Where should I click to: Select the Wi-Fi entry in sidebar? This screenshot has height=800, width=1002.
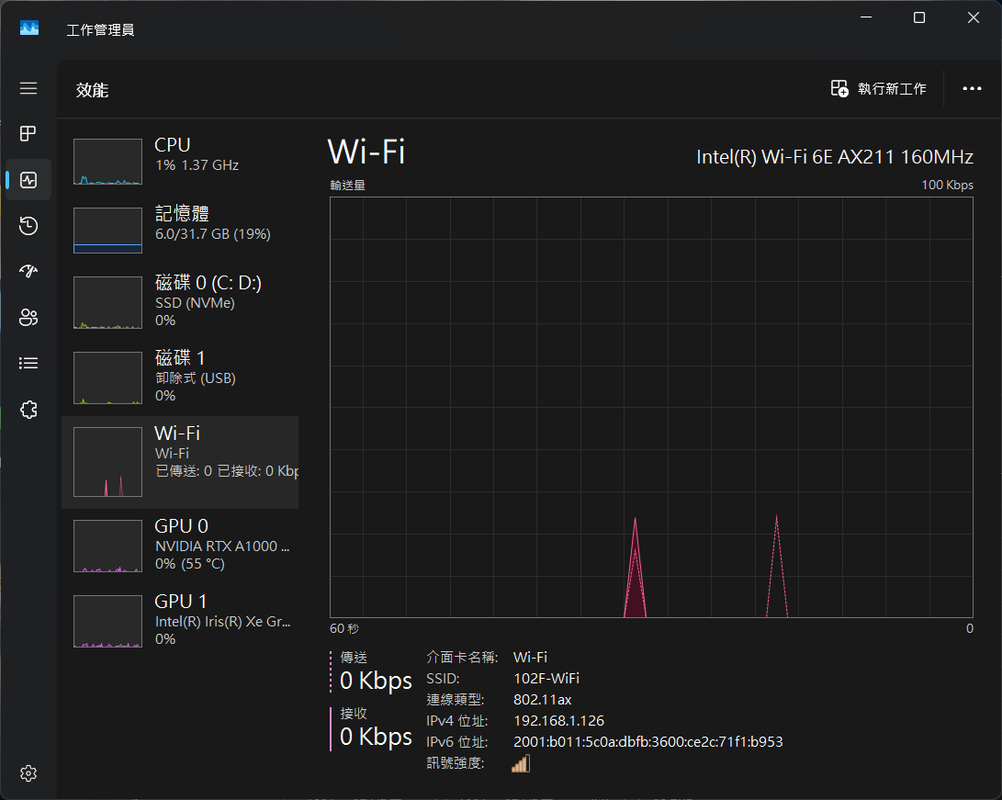180,463
